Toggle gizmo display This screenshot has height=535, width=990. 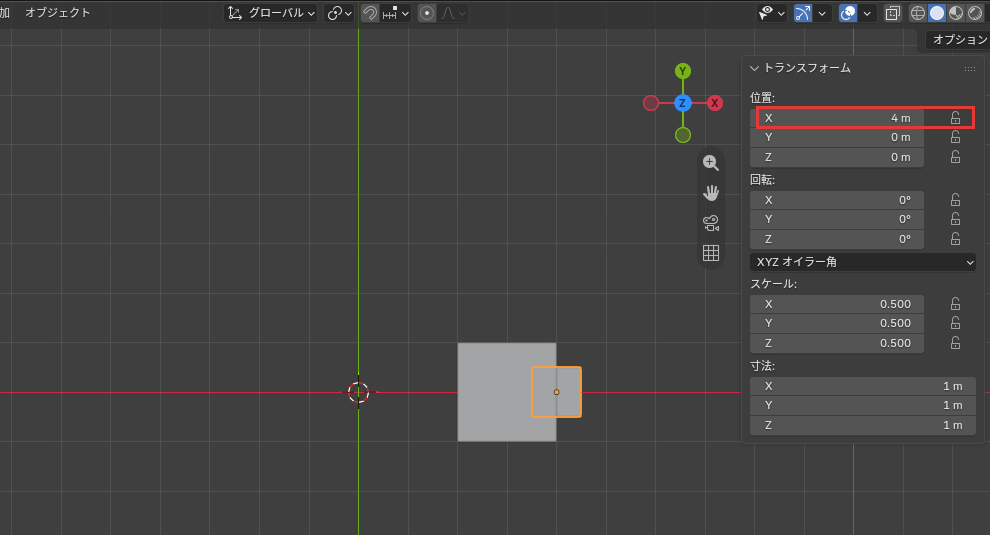802,13
